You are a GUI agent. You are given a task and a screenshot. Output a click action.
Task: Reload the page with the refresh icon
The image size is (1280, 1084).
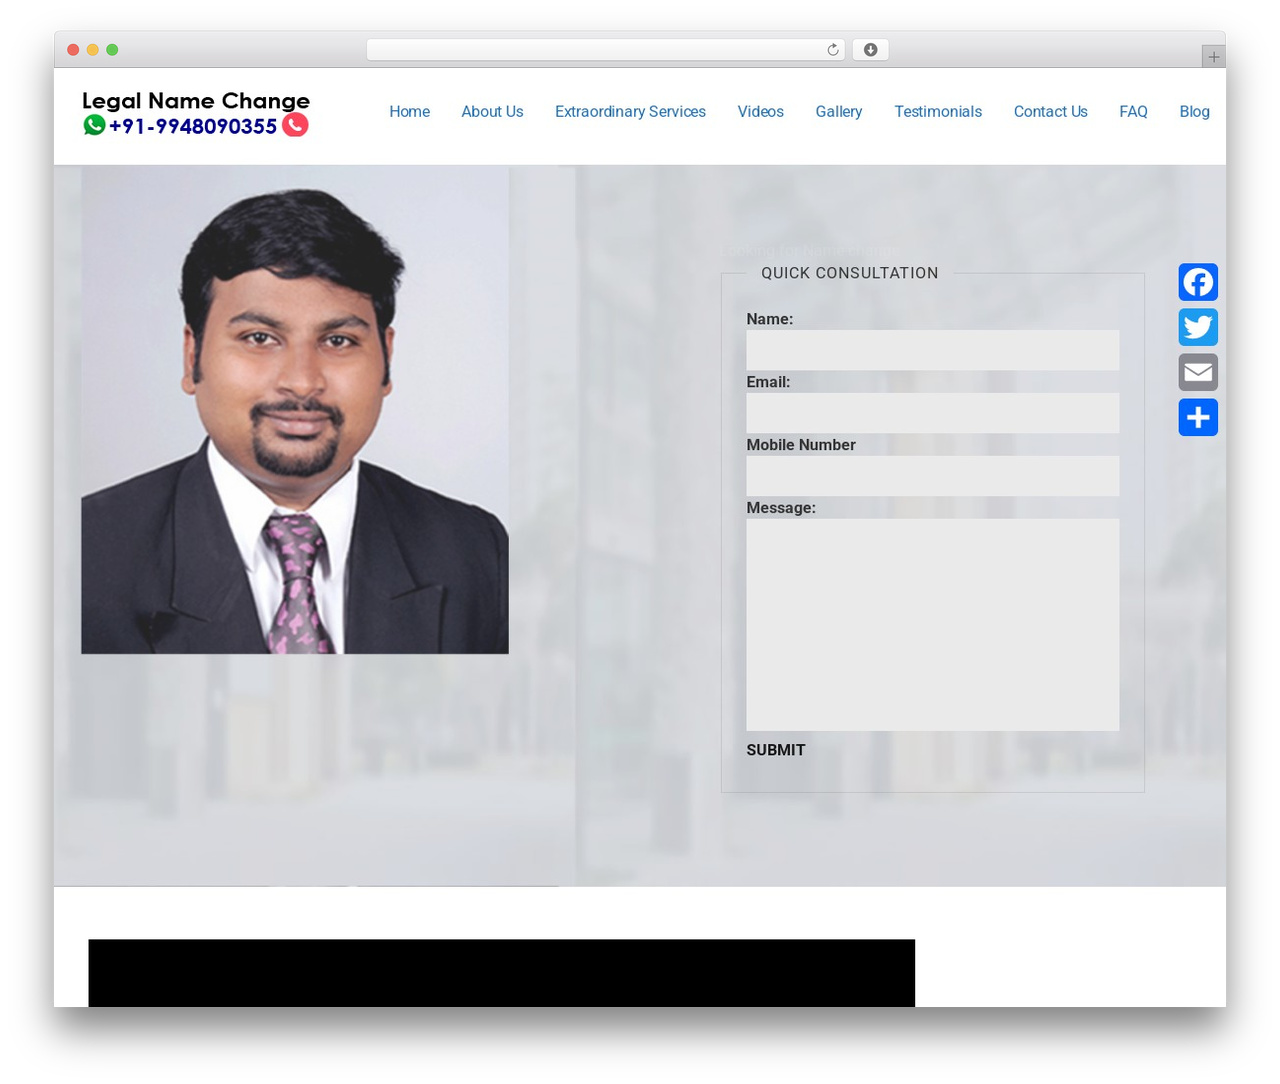tap(833, 50)
